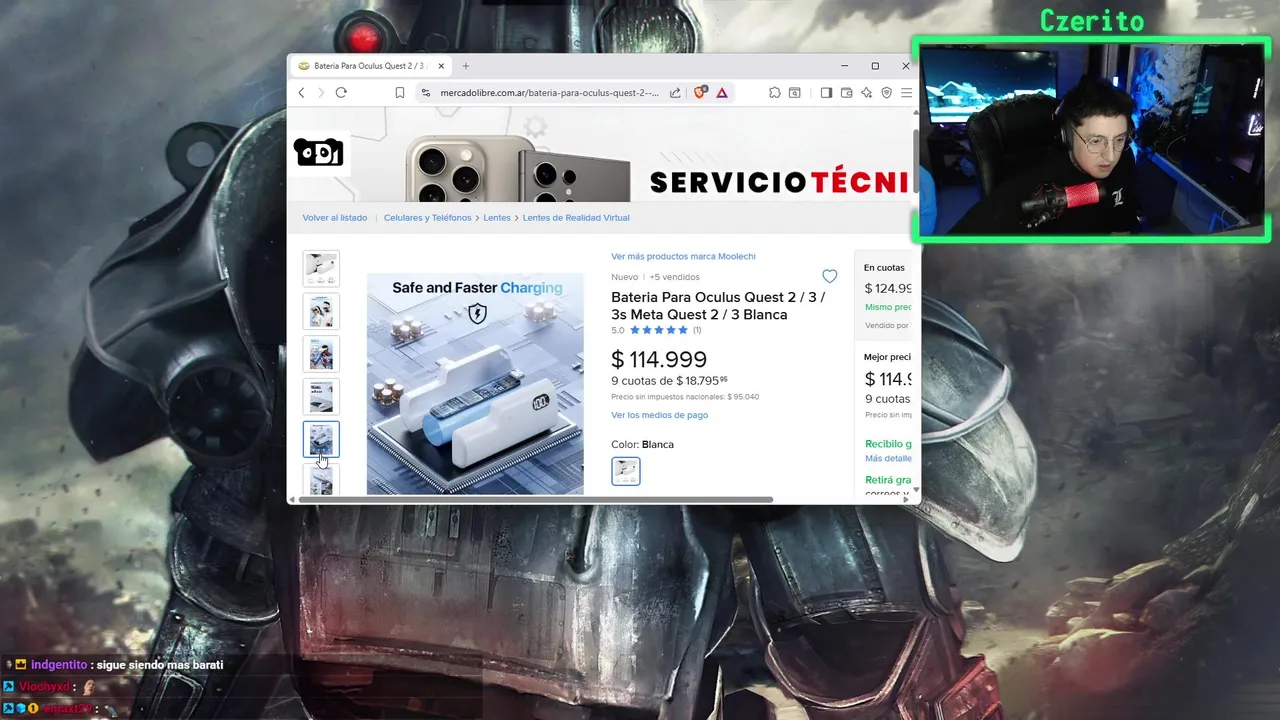Open Celulares y Teléfonos breadcrumb
Viewport: 1280px width, 720px height.
coord(427,218)
